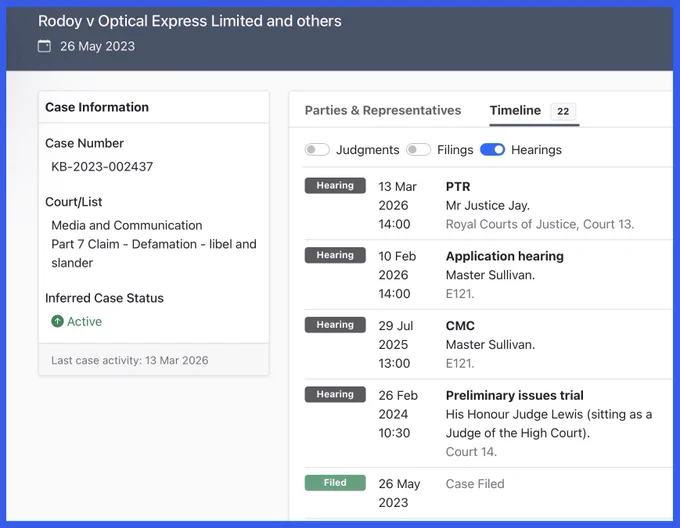Open the Preliminary issues trial title
This screenshot has height=528, width=680.
point(515,395)
